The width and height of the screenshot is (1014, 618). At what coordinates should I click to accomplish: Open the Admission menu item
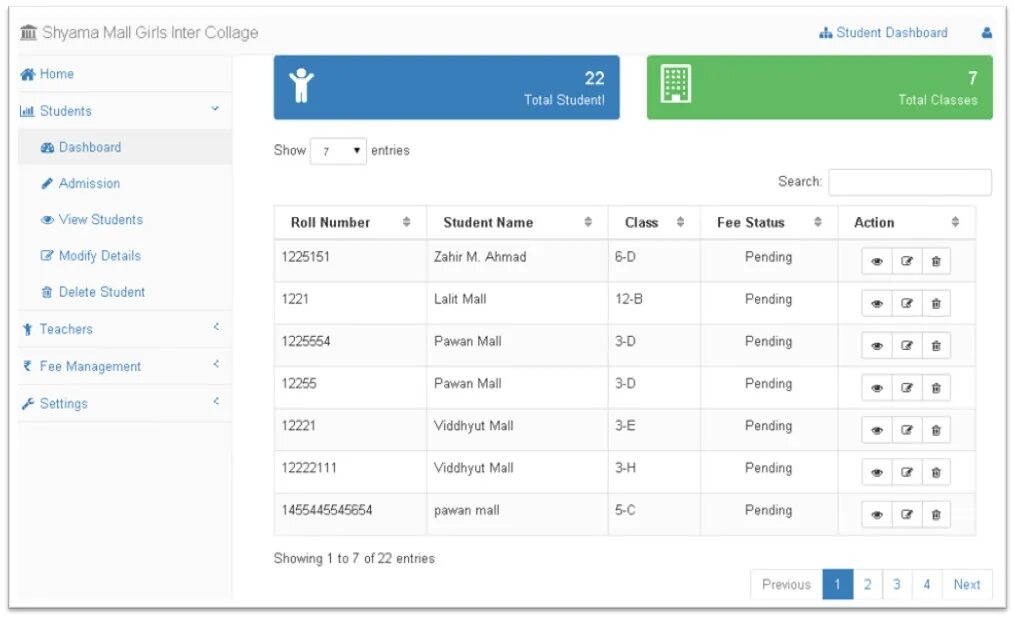click(89, 184)
